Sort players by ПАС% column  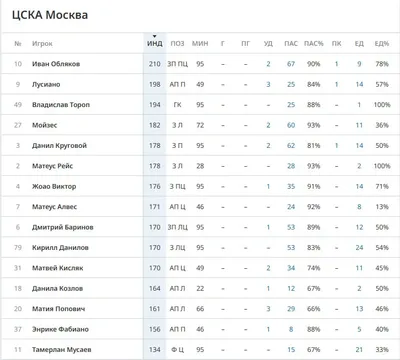(314, 44)
